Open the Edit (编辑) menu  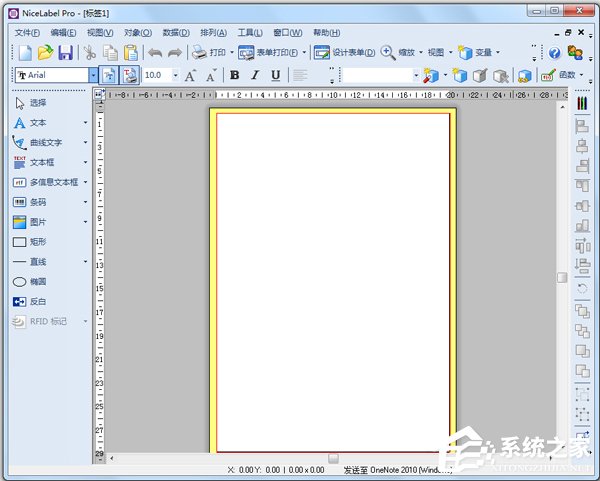pos(63,33)
